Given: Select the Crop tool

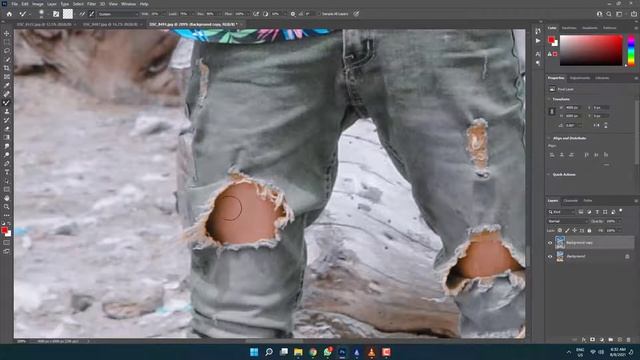Looking at the screenshot, I should pyautogui.click(x=7, y=68).
